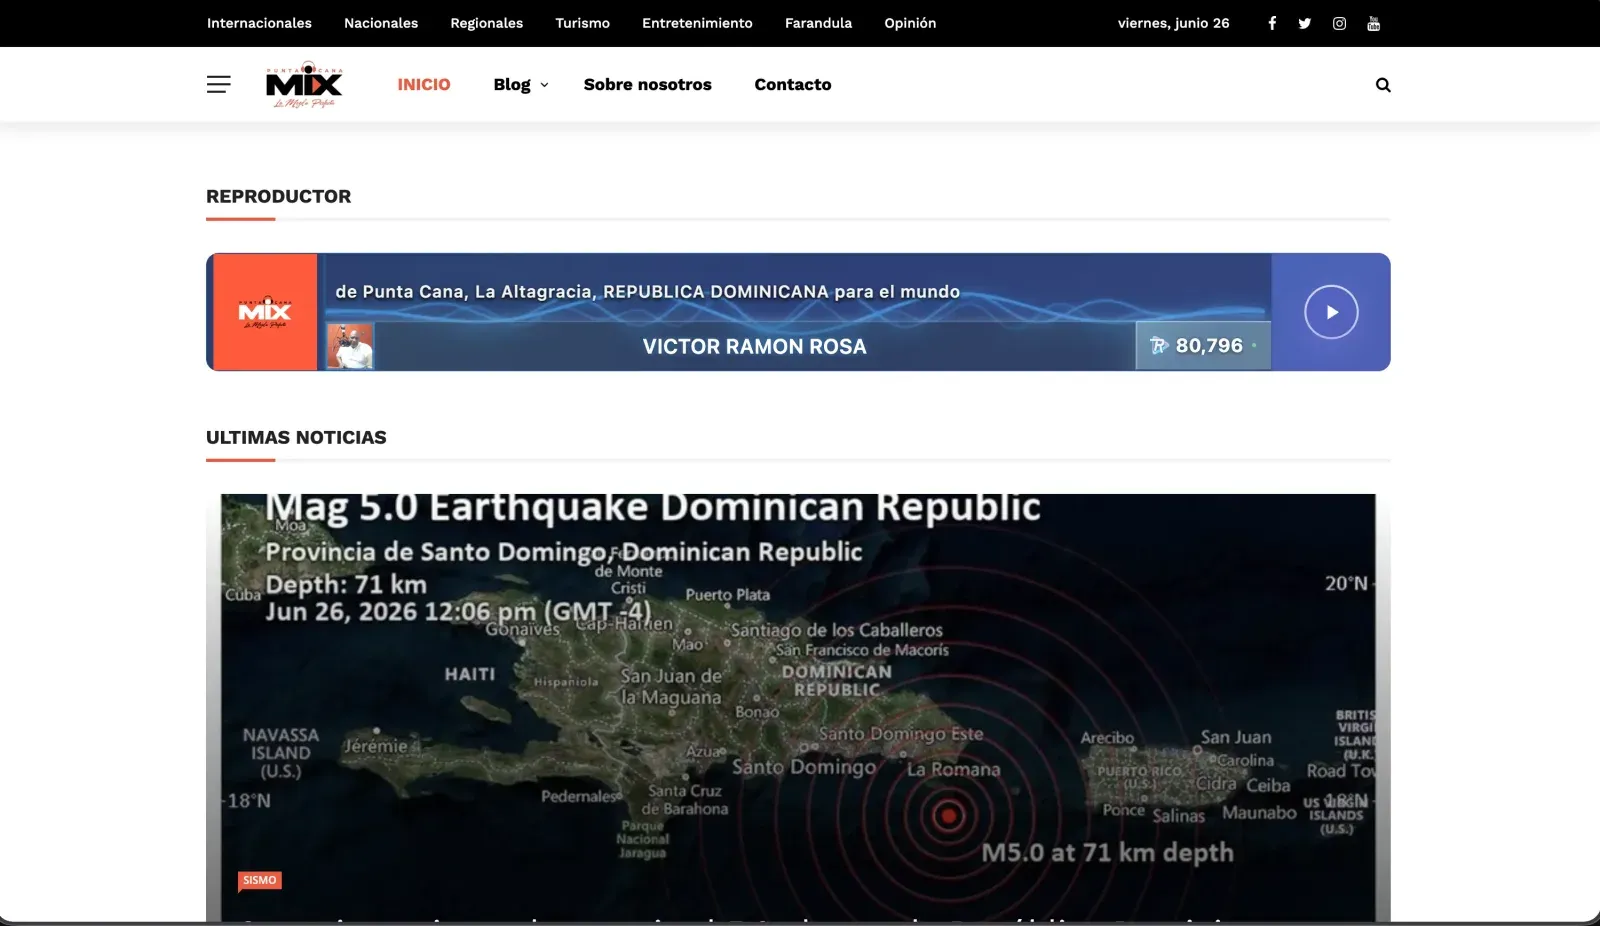Go to the INICIO page
1600x926 pixels.
(424, 85)
